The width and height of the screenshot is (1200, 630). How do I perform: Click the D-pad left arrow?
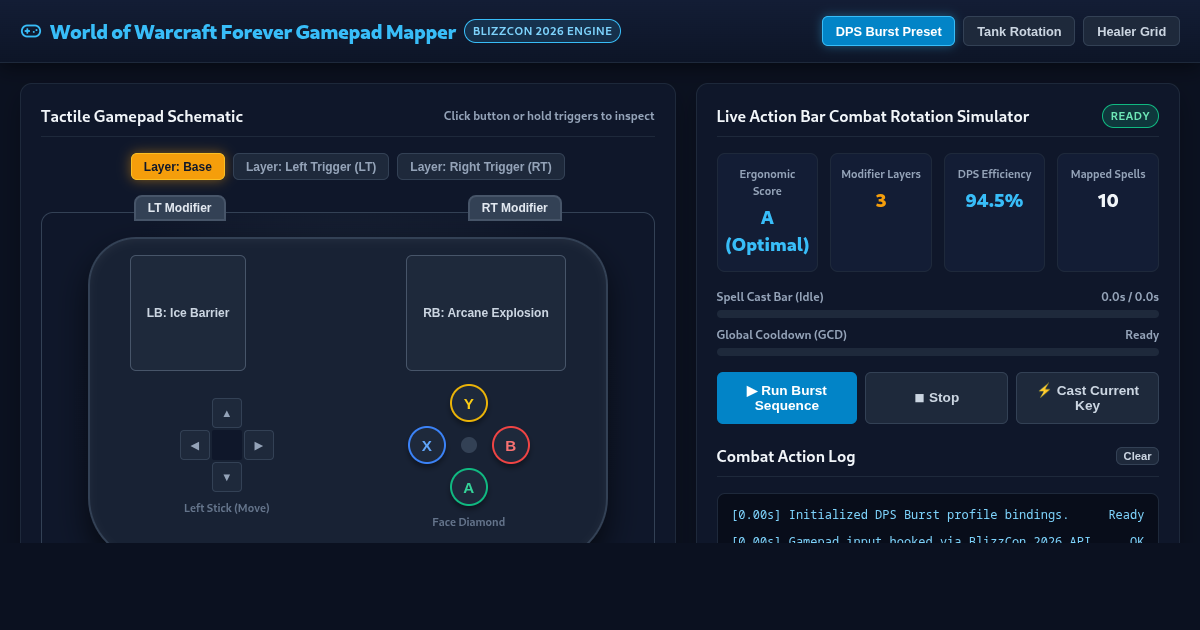[195, 445]
